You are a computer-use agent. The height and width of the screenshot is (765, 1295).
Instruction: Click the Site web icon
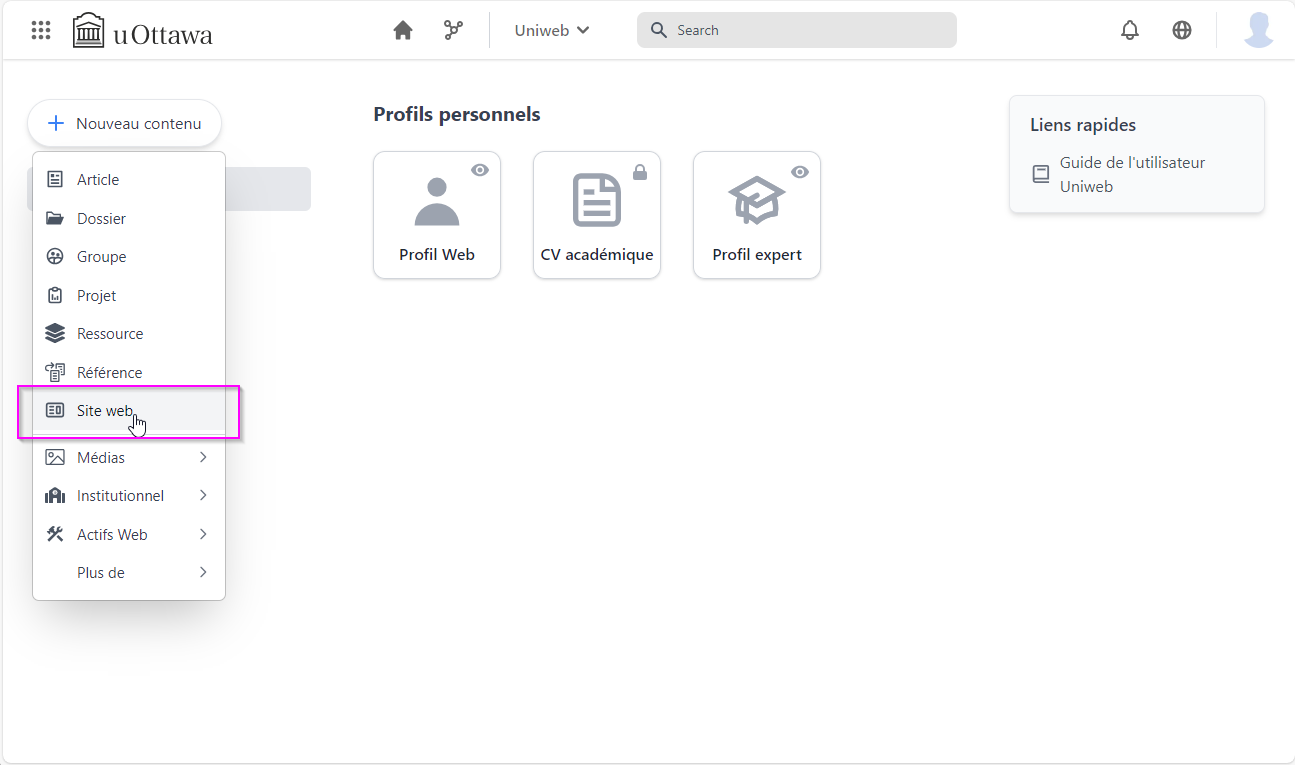tap(55, 410)
